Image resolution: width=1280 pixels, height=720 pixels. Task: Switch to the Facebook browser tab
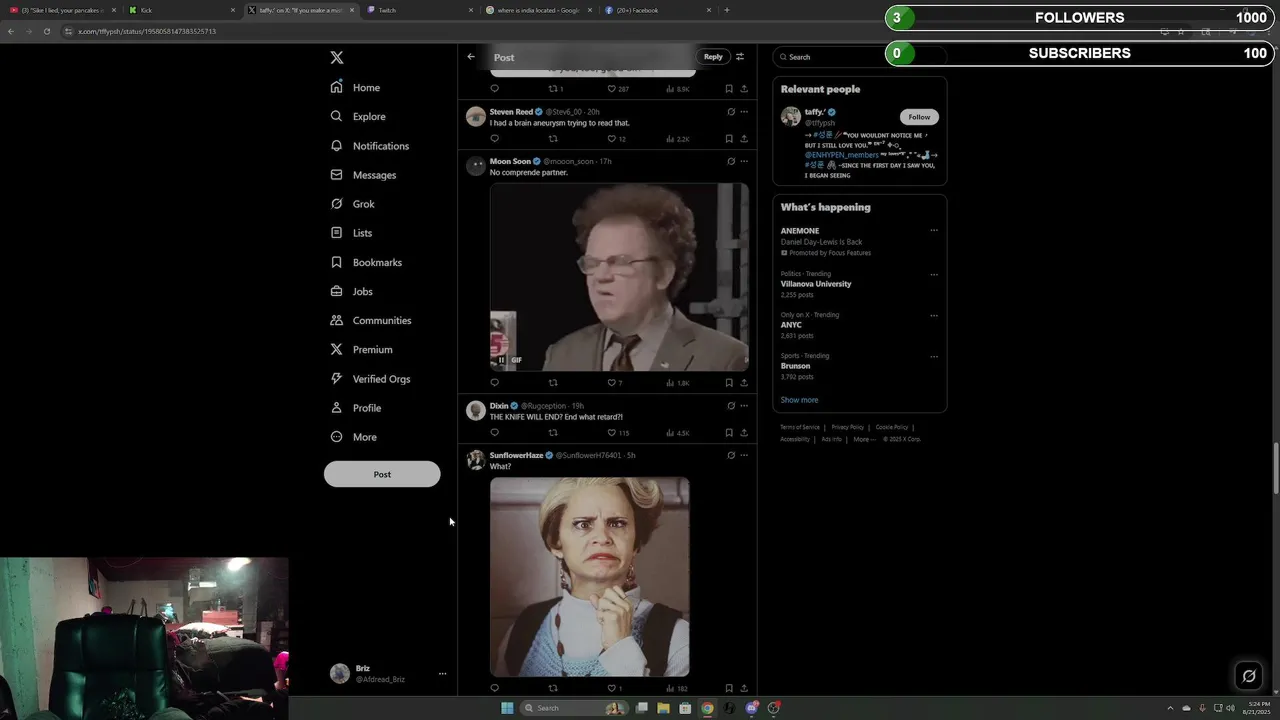[x=658, y=10]
